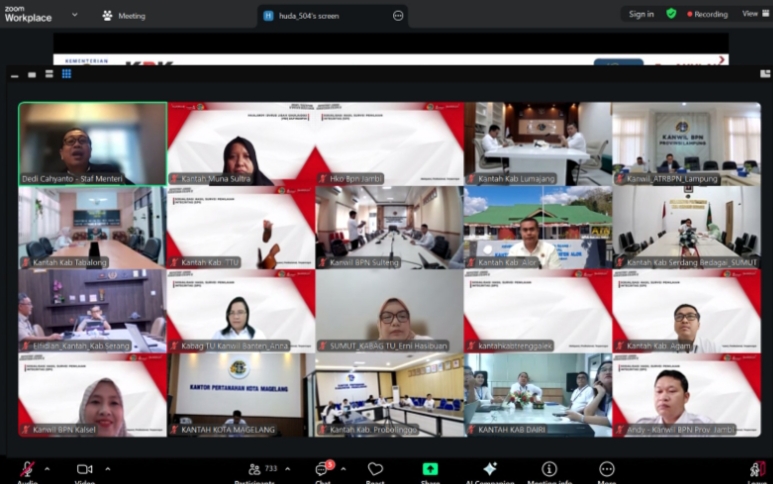Select the Meeting tab
Screen dimensions: 773x484
coord(124,16)
